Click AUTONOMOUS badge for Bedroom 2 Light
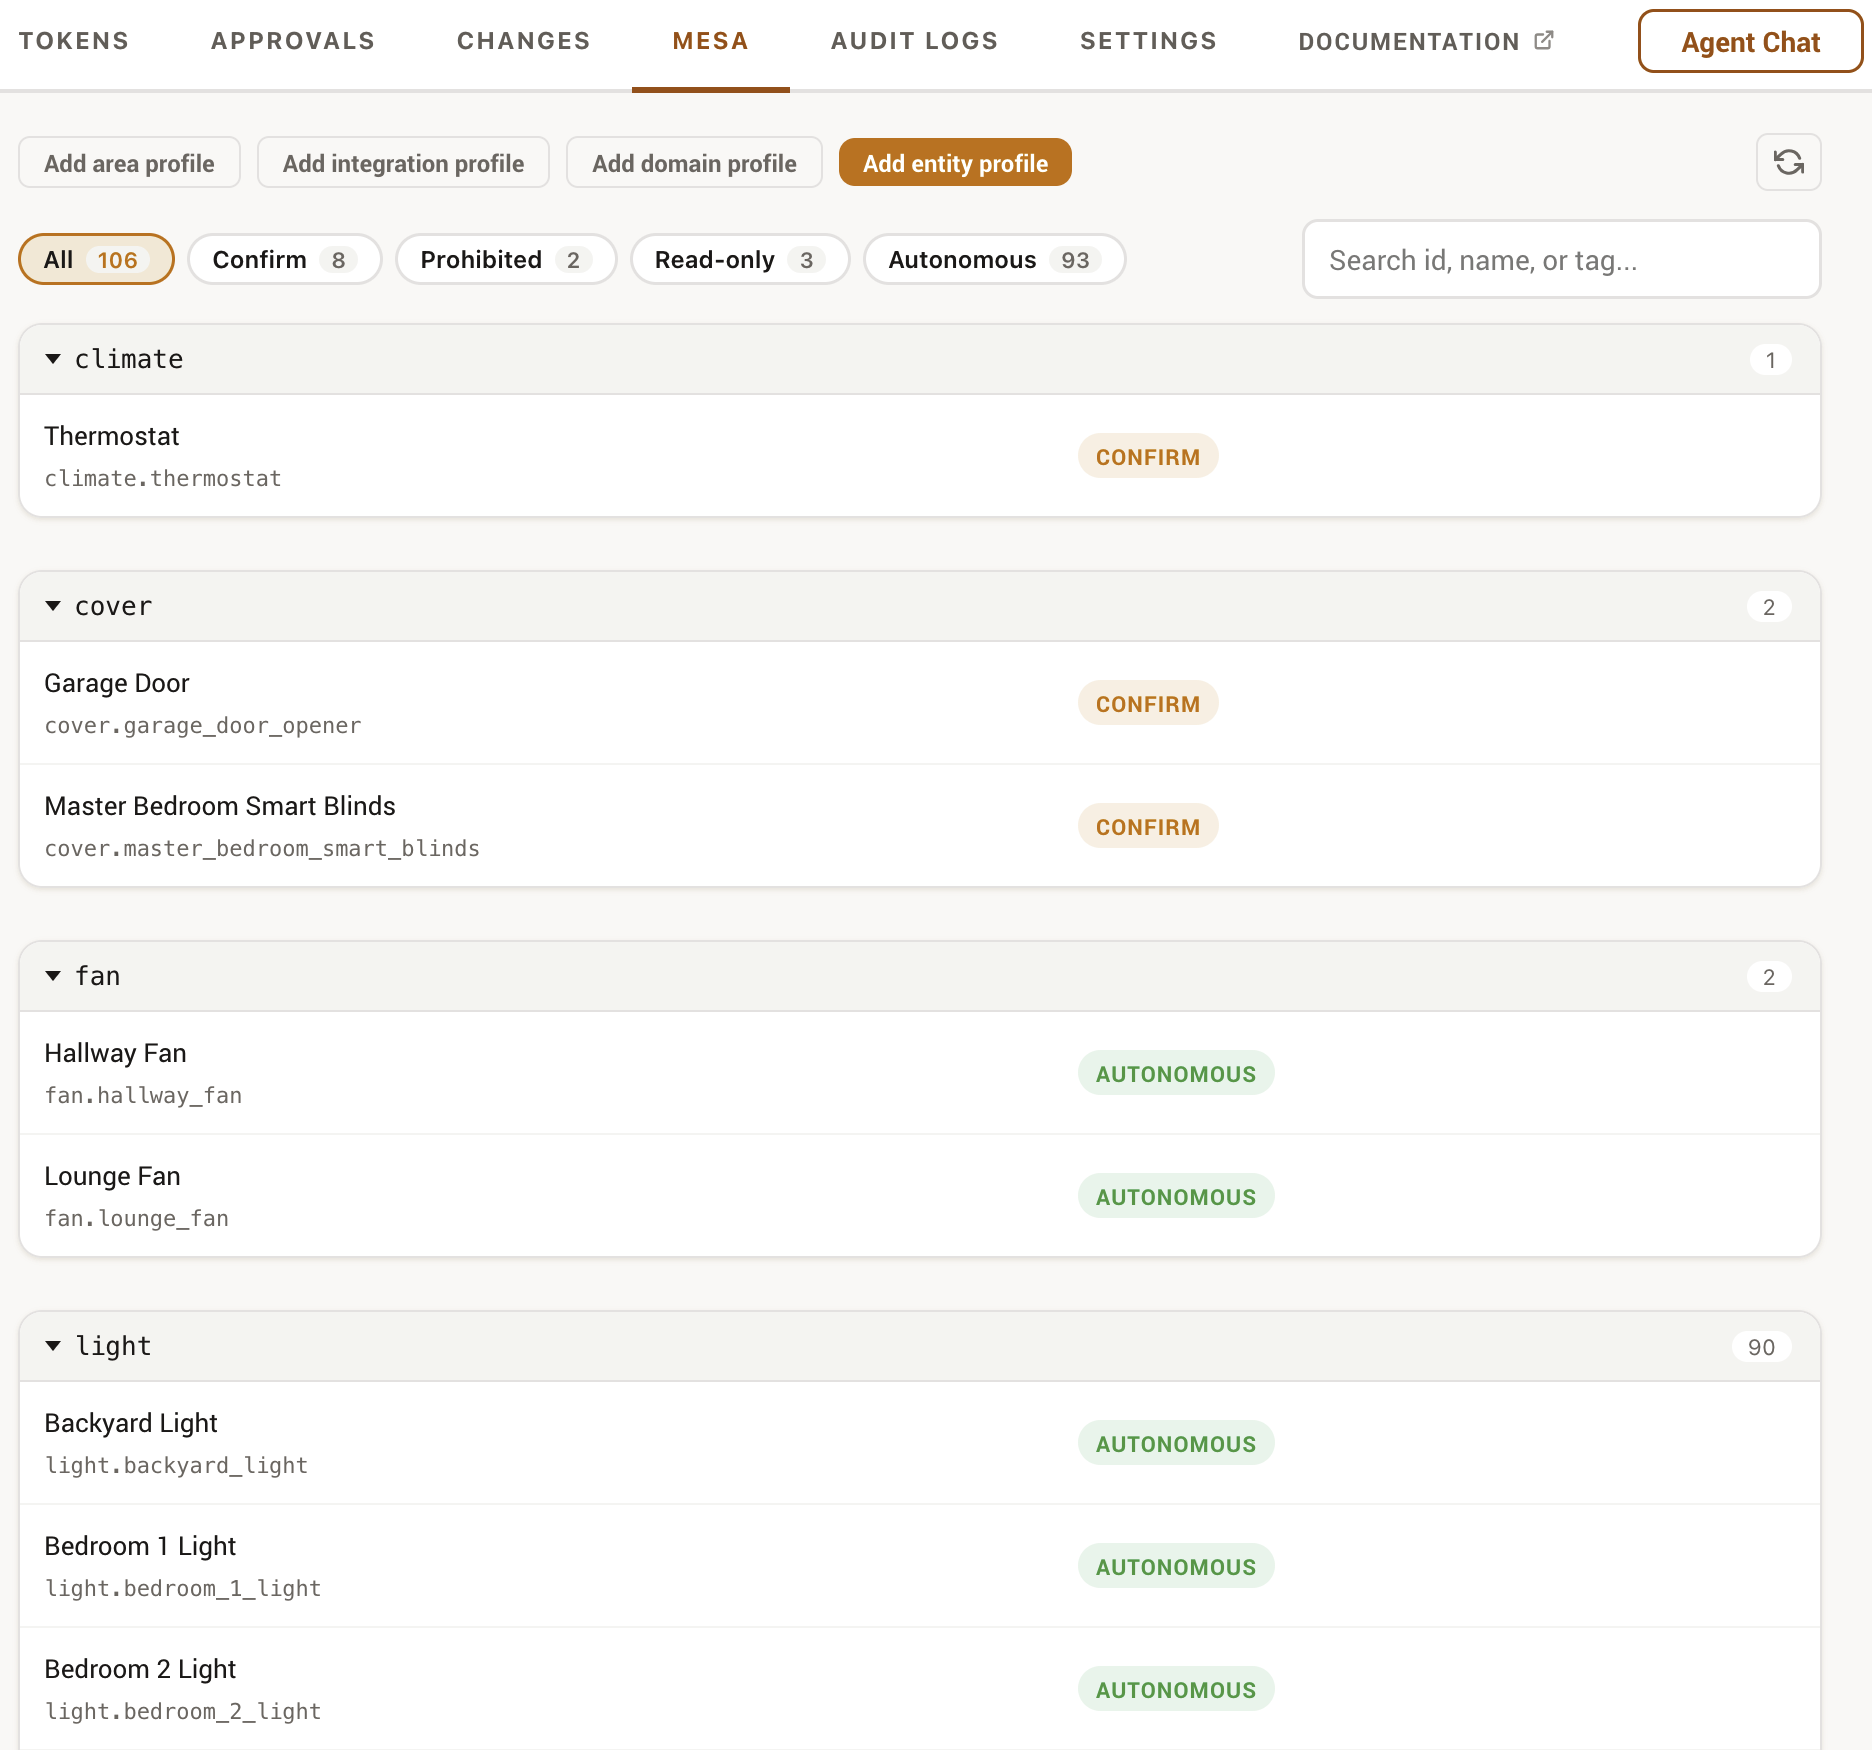This screenshot has height=1750, width=1872. point(1175,1690)
